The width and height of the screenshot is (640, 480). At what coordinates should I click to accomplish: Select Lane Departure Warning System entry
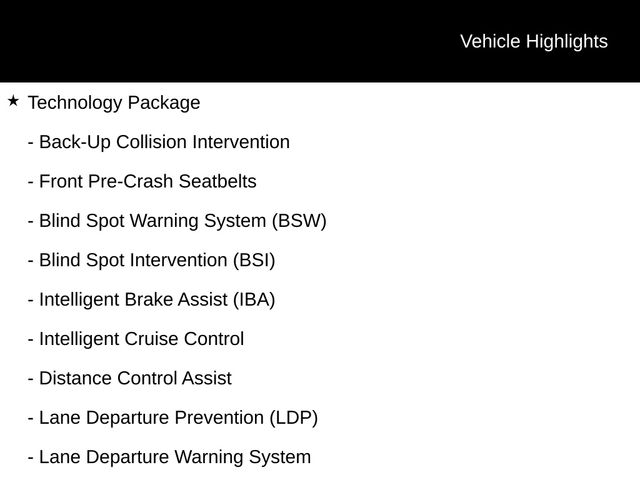pyautogui.click(x=169, y=457)
